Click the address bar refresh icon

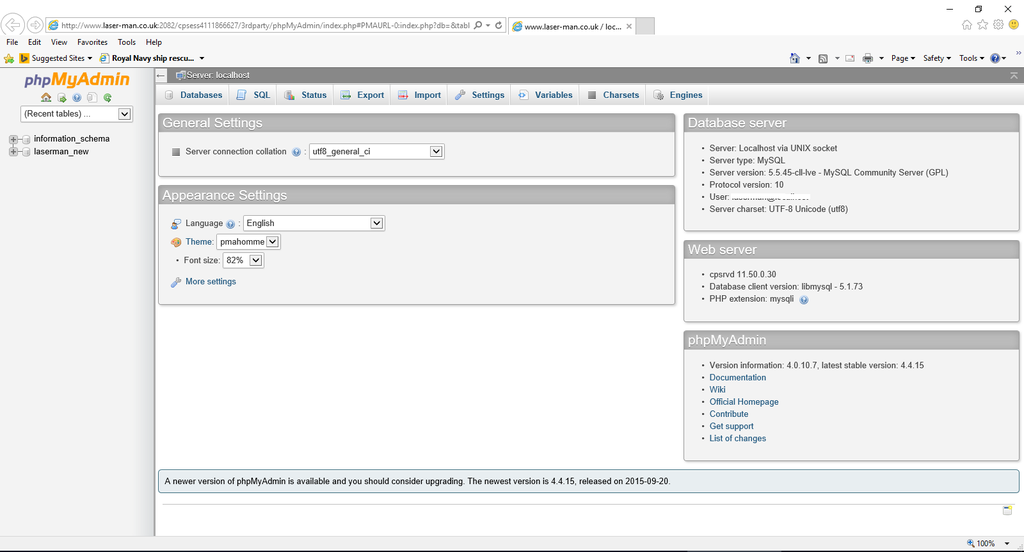tap(498, 25)
